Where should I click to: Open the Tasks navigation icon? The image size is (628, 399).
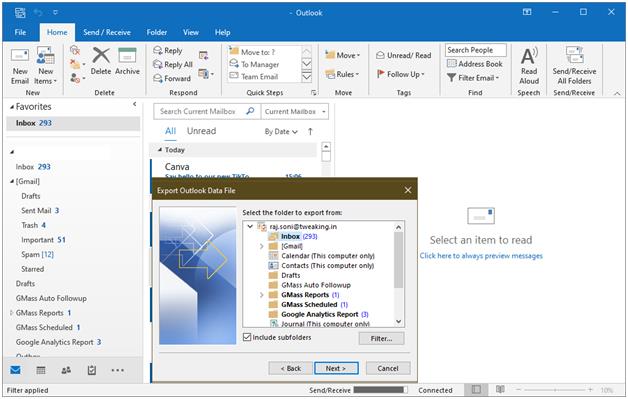pyautogui.click(x=92, y=370)
